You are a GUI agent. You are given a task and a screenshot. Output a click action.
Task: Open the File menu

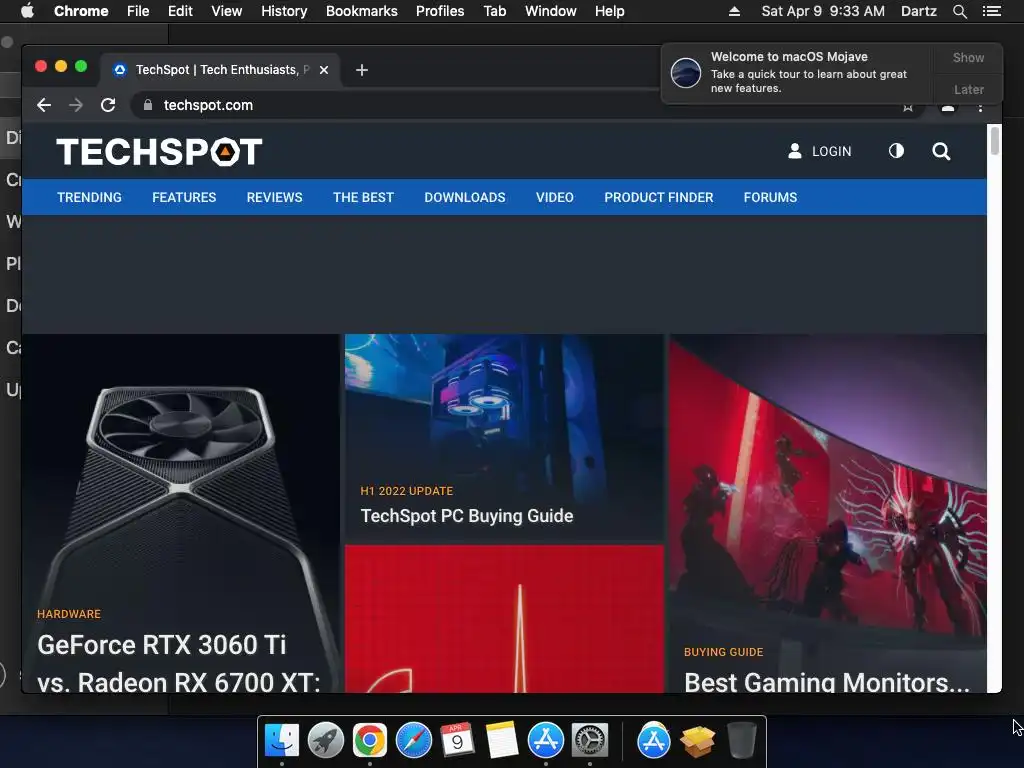tap(138, 11)
